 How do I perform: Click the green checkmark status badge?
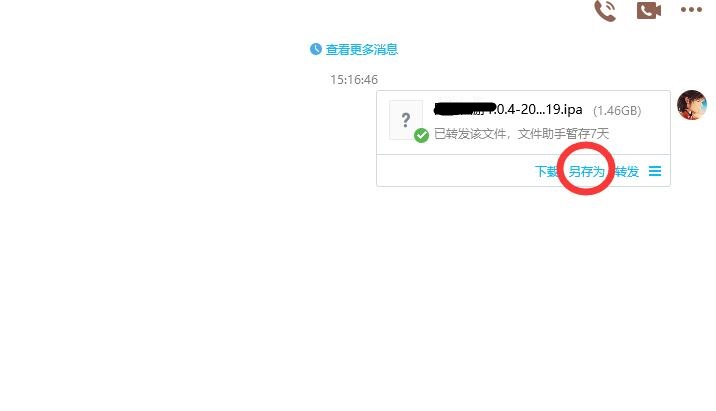click(421, 135)
